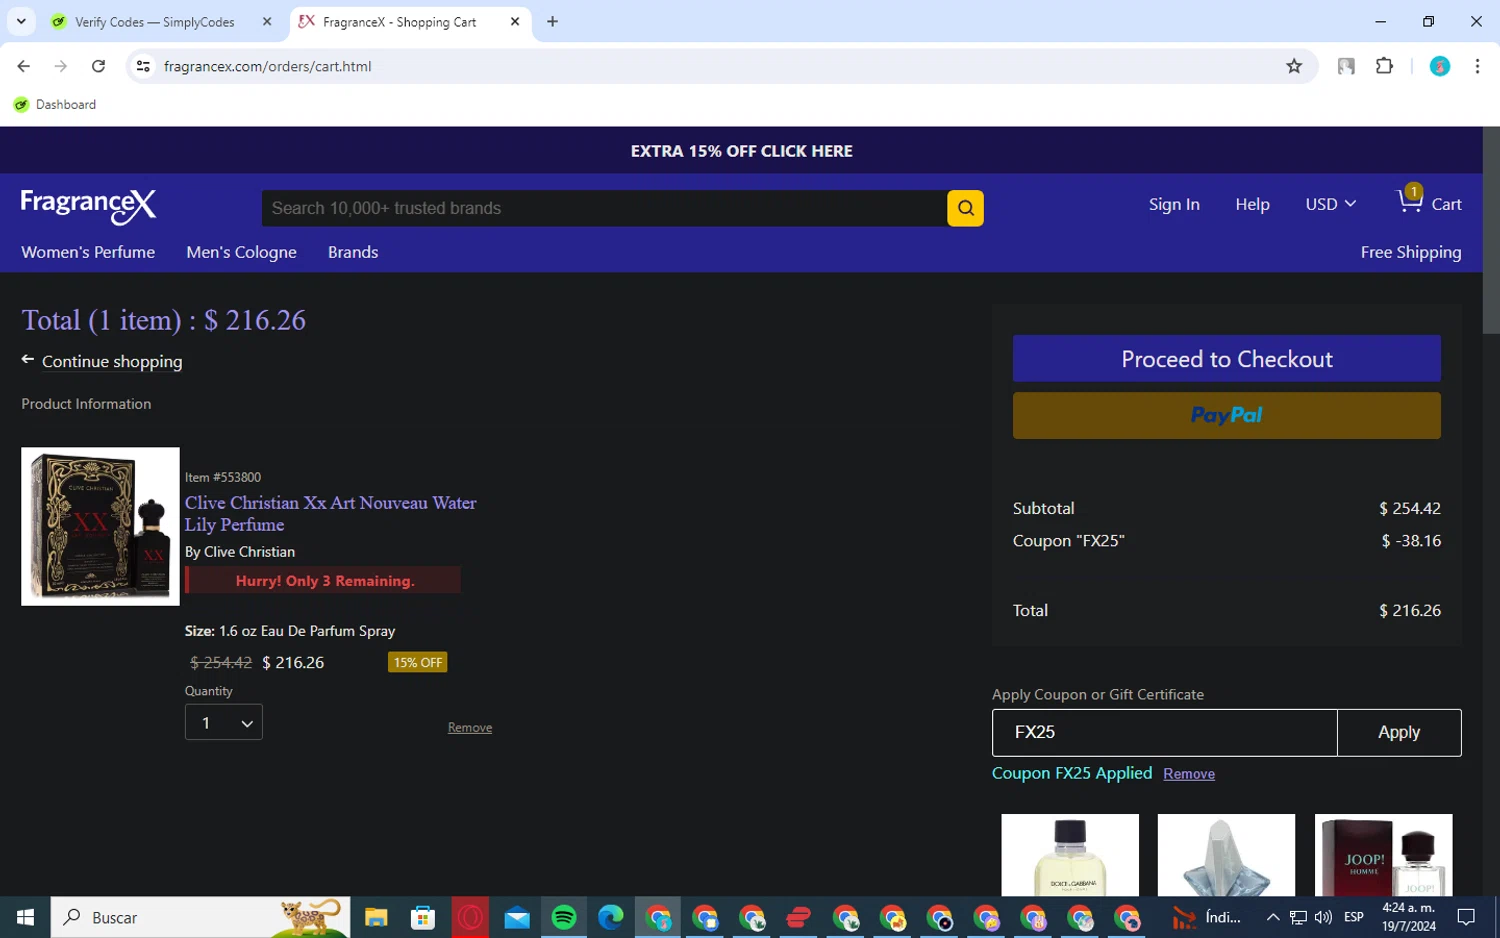
Task: Click Sign In
Action: click(1174, 204)
